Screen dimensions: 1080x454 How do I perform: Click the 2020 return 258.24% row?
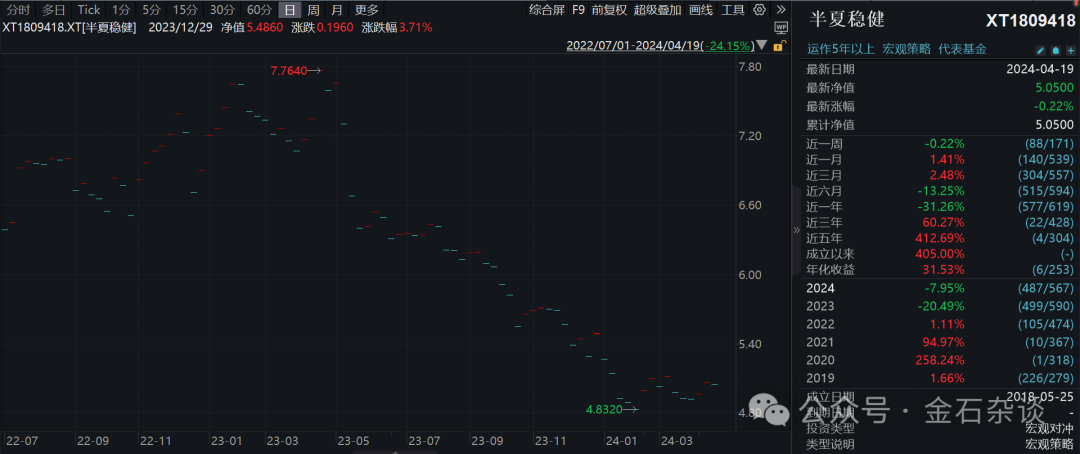tap(939, 360)
